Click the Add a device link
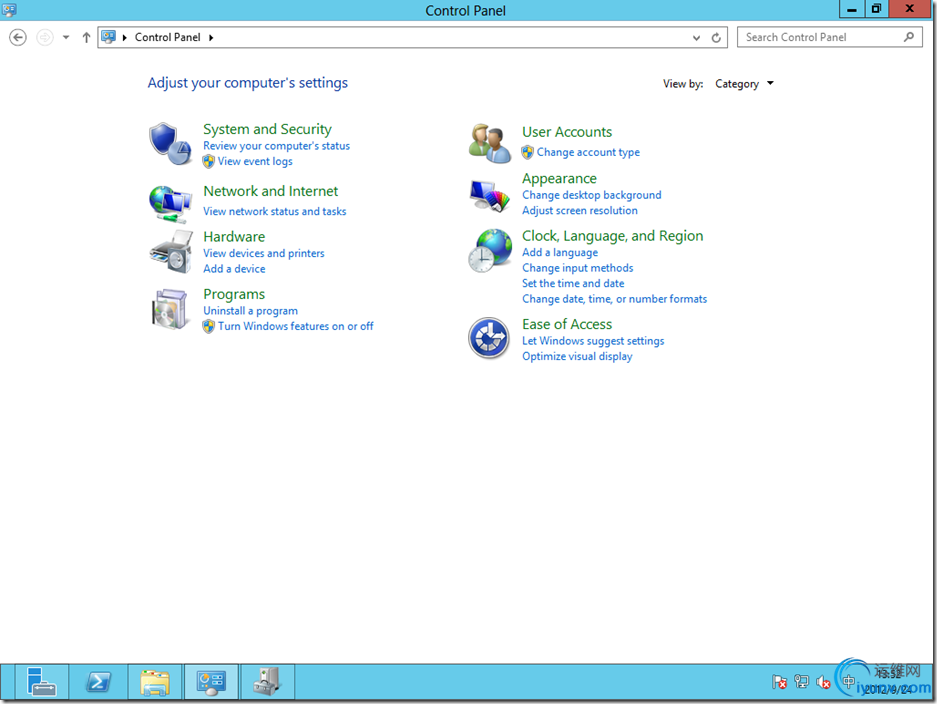 (x=234, y=269)
